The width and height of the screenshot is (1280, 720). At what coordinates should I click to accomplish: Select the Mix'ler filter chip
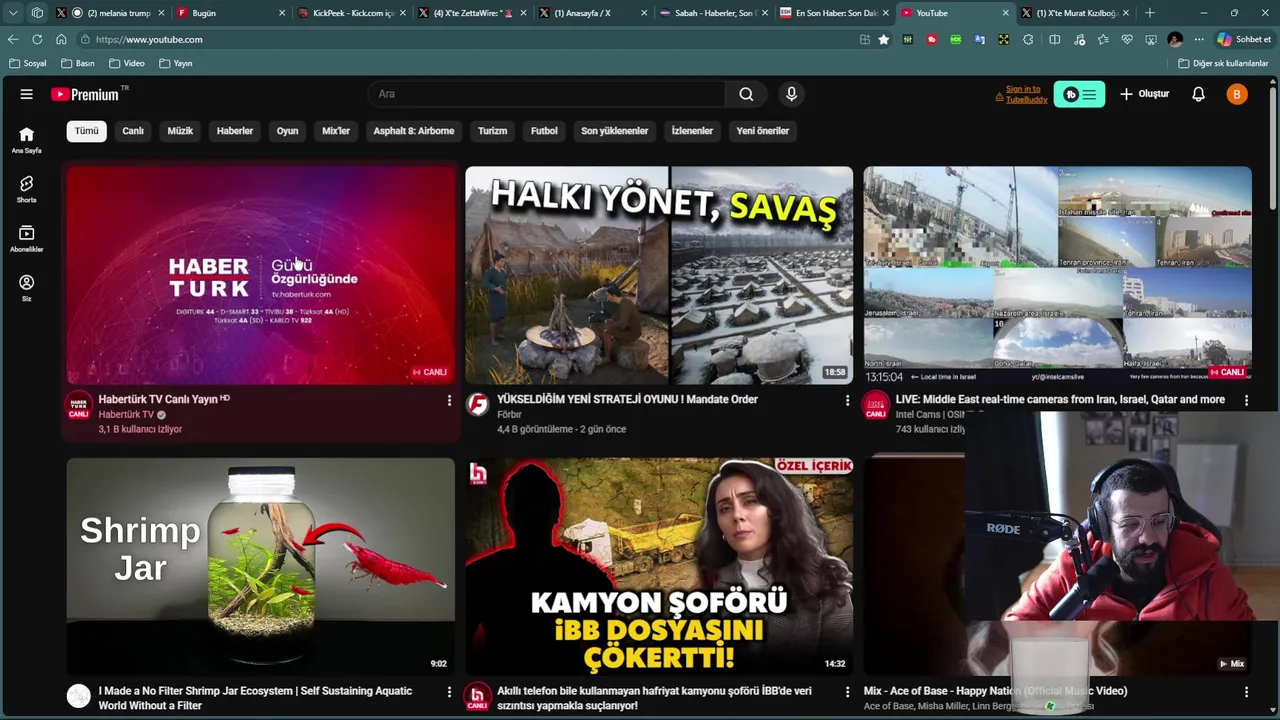(x=336, y=131)
